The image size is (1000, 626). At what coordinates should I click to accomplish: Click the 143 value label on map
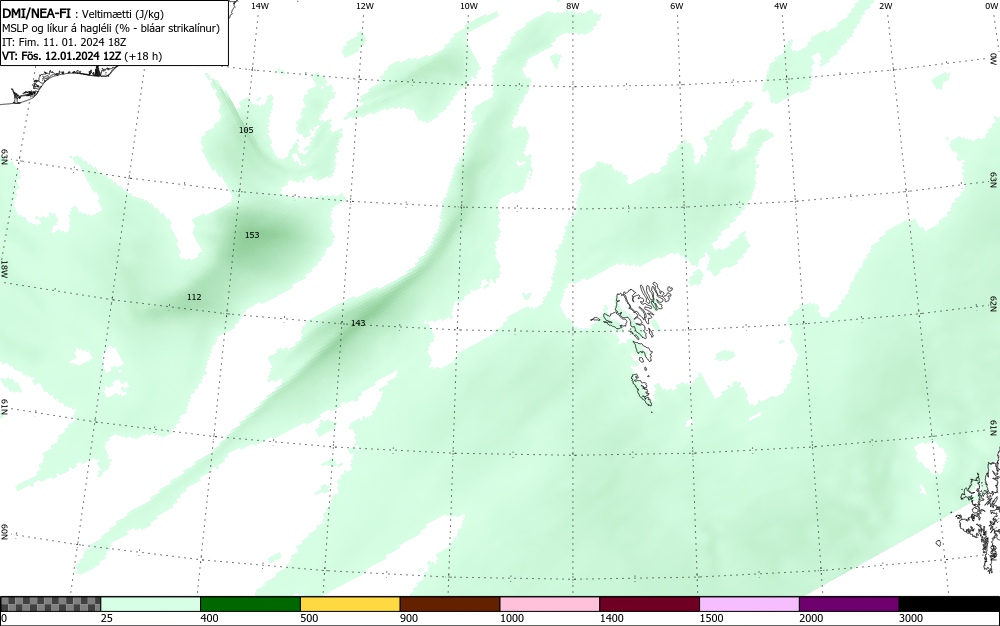pyautogui.click(x=358, y=323)
